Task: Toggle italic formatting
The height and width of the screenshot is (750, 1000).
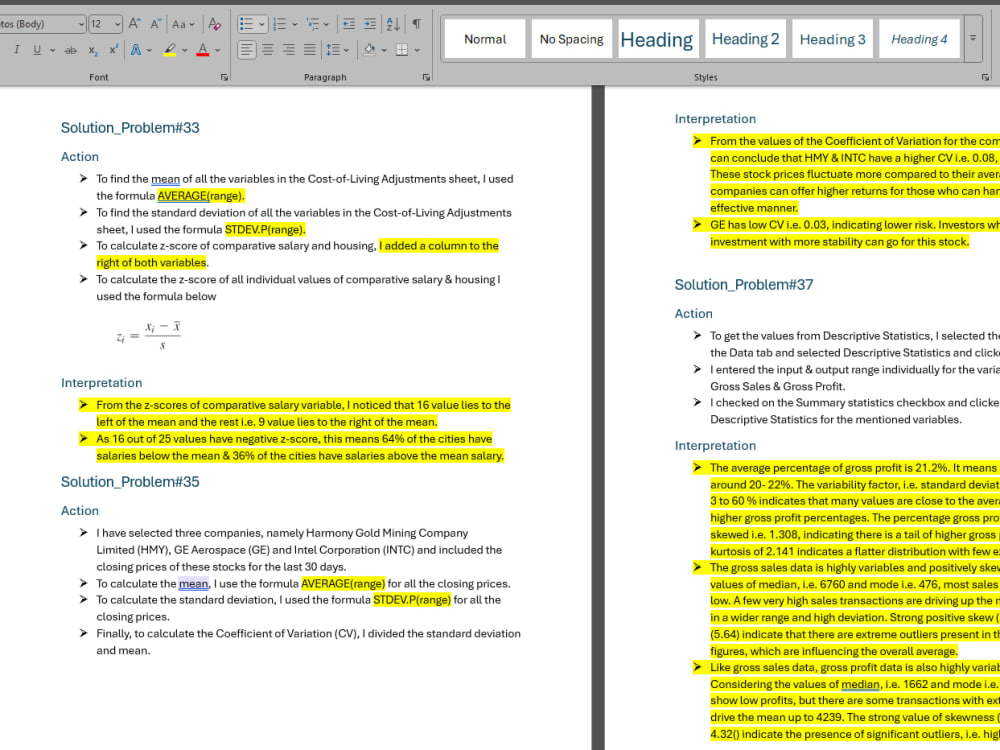Action: click(17, 50)
